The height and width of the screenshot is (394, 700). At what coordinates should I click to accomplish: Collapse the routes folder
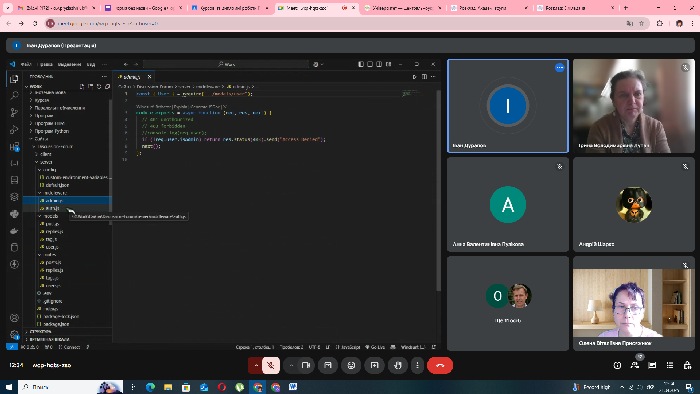click(x=49, y=254)
